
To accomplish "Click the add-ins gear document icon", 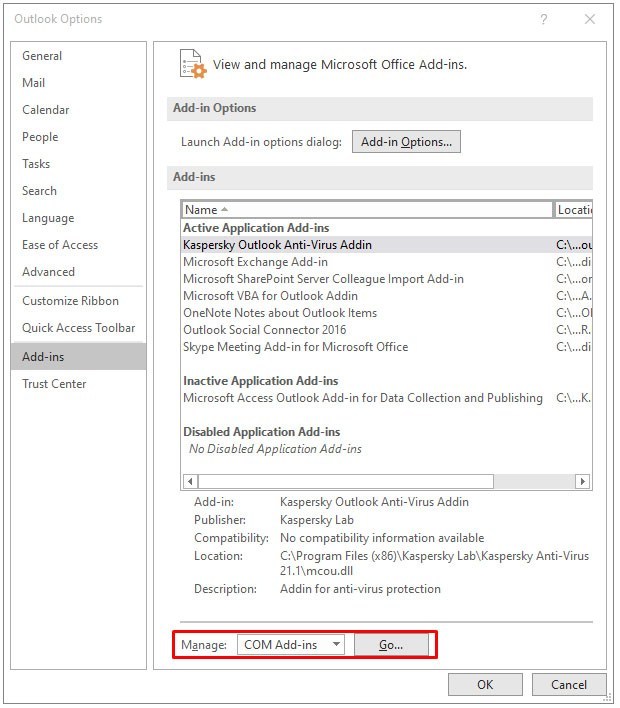I will pyautogui.click(x=193, y=64).
